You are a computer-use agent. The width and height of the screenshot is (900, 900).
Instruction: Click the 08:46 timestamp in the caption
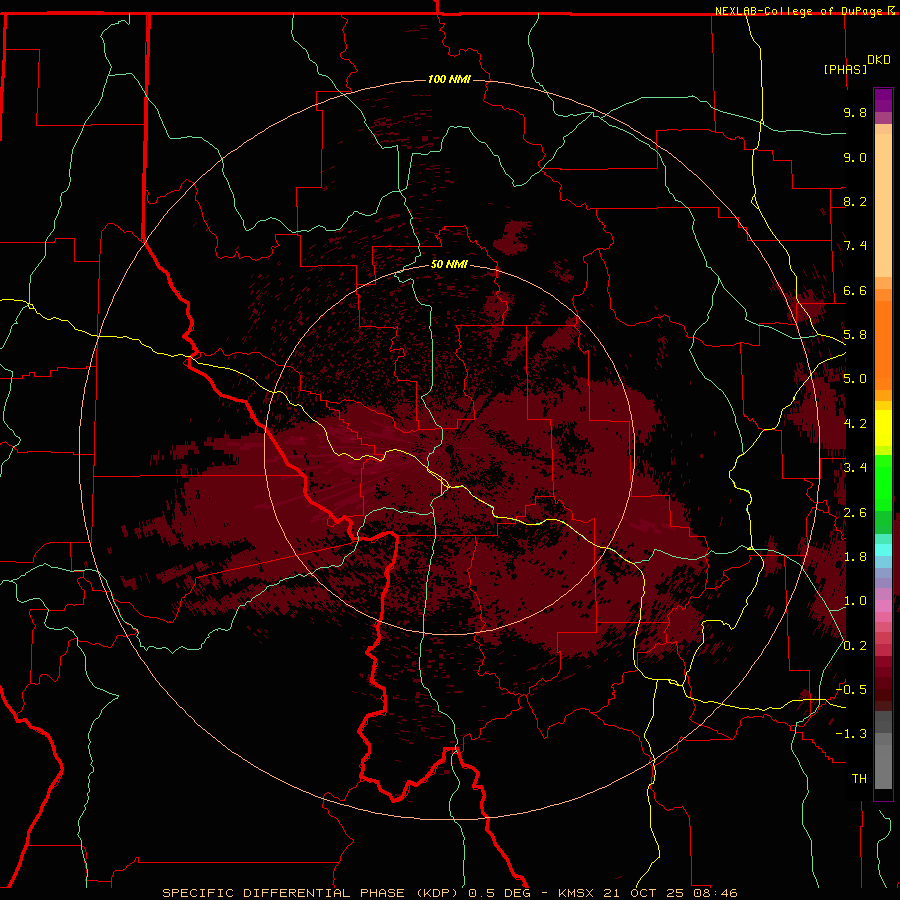coord(714,893)
